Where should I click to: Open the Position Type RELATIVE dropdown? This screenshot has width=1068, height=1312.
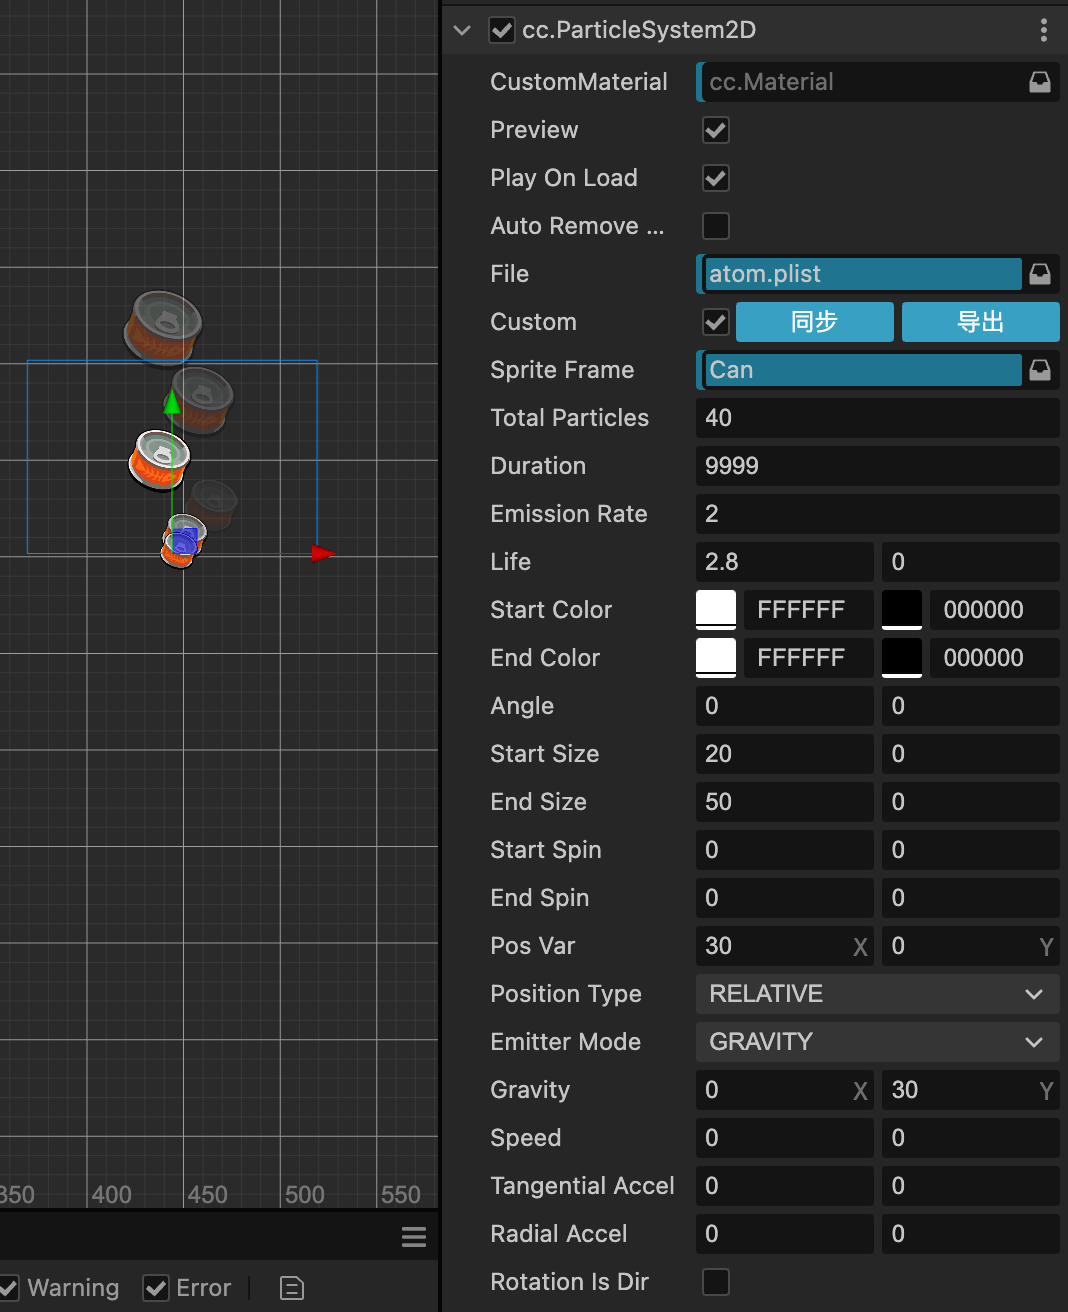[x=878, y=994]
